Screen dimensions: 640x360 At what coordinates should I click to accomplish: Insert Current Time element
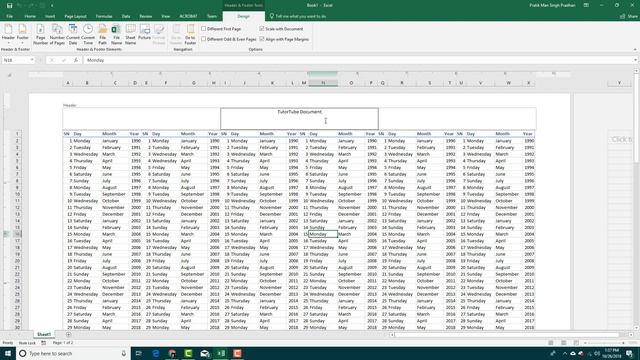coord(88,34)
